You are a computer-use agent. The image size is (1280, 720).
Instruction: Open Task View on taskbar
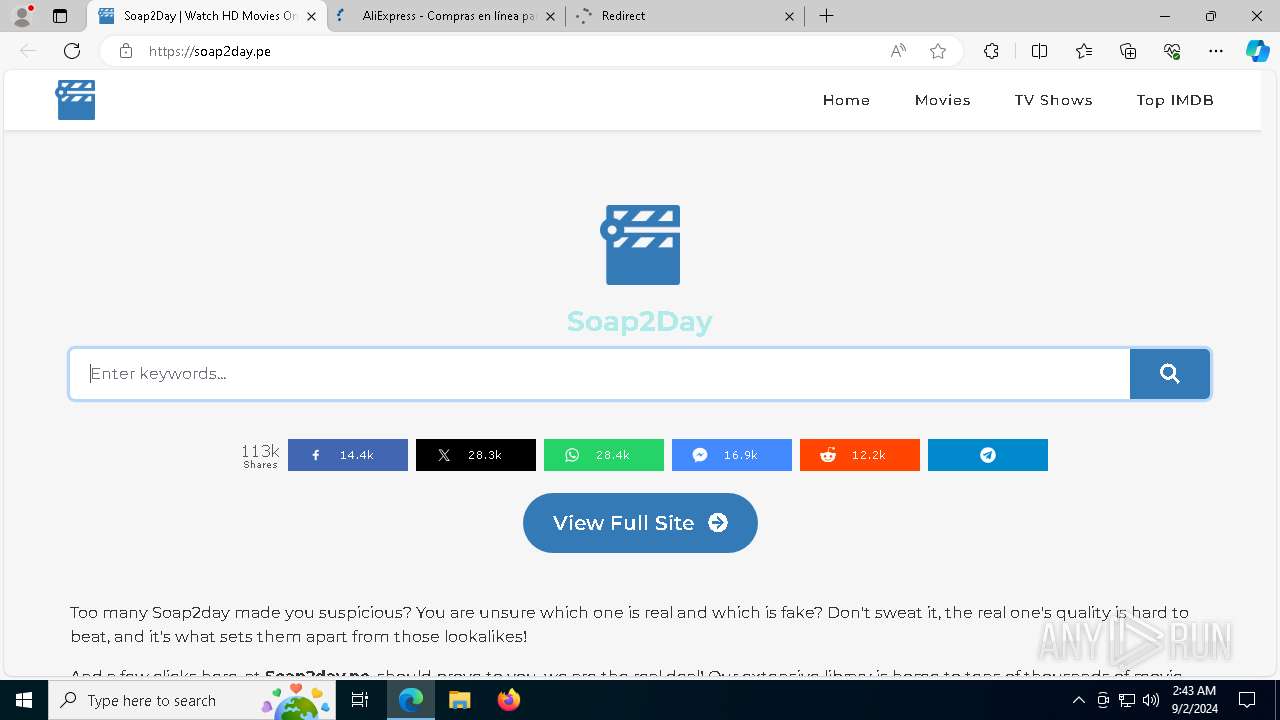[361, 700]
